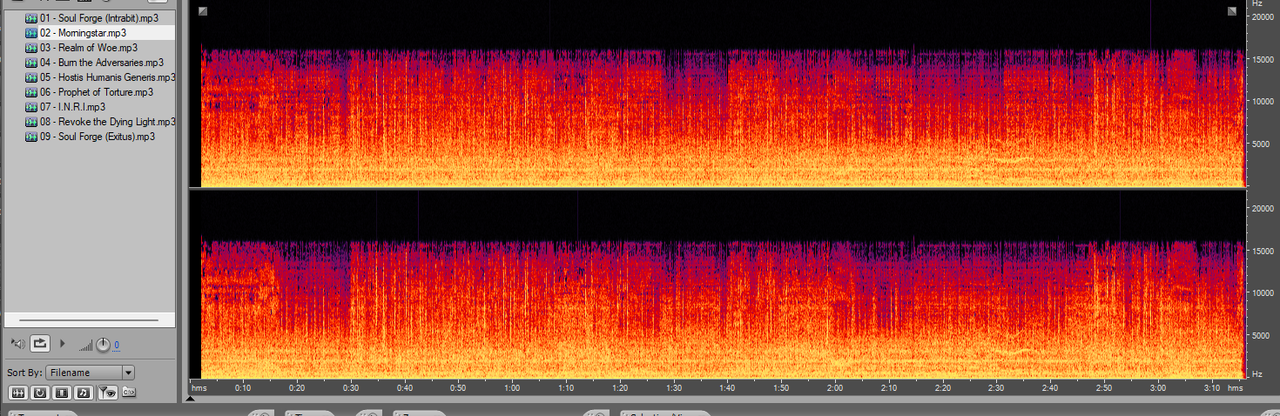Click the top-right corner handle of spectral display
Screen dimensions: 1280x416
point(1233,11)
